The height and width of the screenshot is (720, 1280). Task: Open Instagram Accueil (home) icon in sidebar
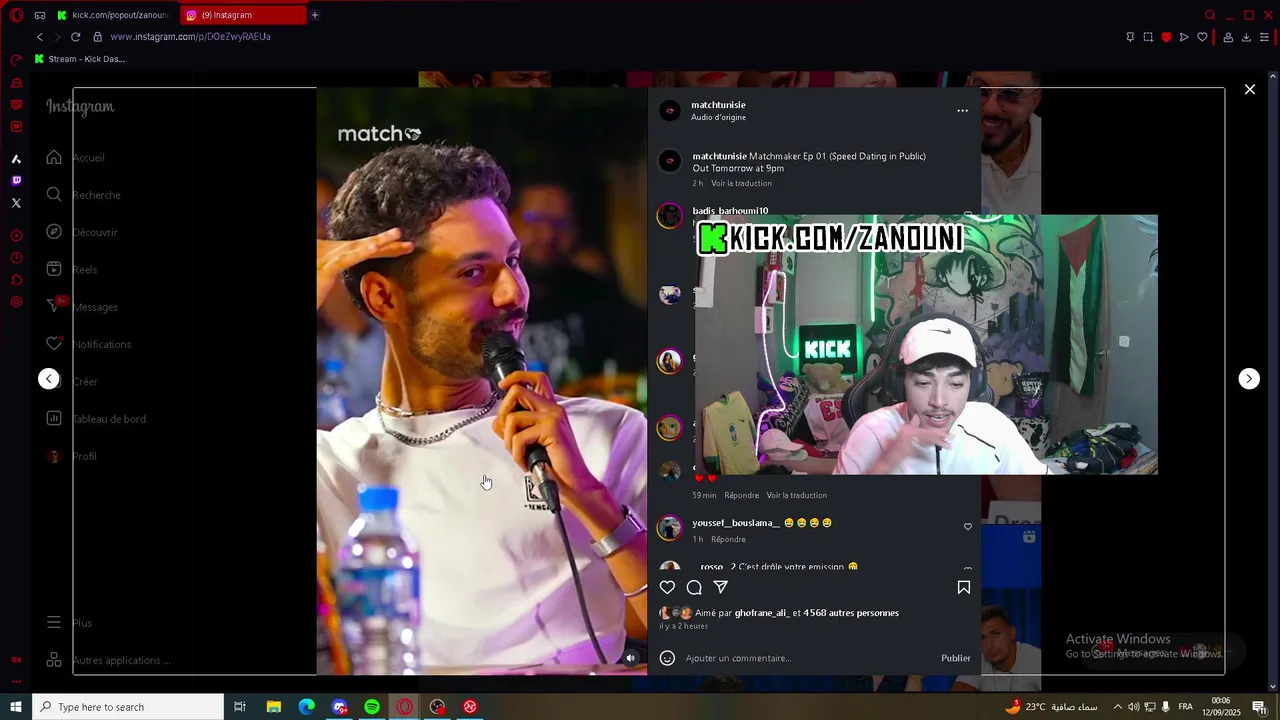(54, 157)
